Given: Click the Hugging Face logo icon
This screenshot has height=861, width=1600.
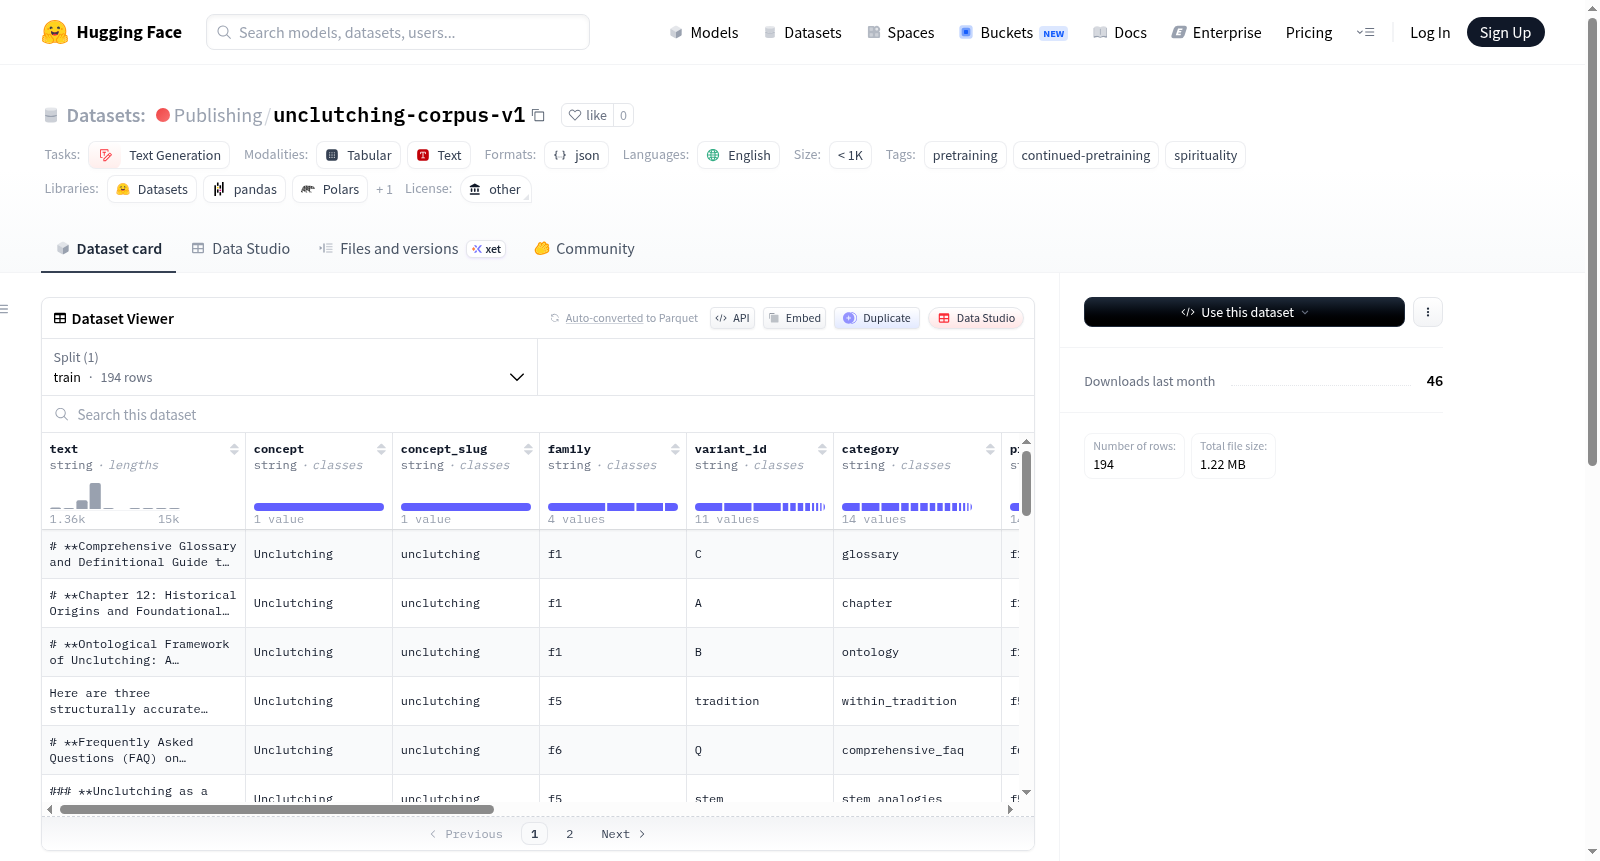Looking at the screenshot, I should 55,32.
